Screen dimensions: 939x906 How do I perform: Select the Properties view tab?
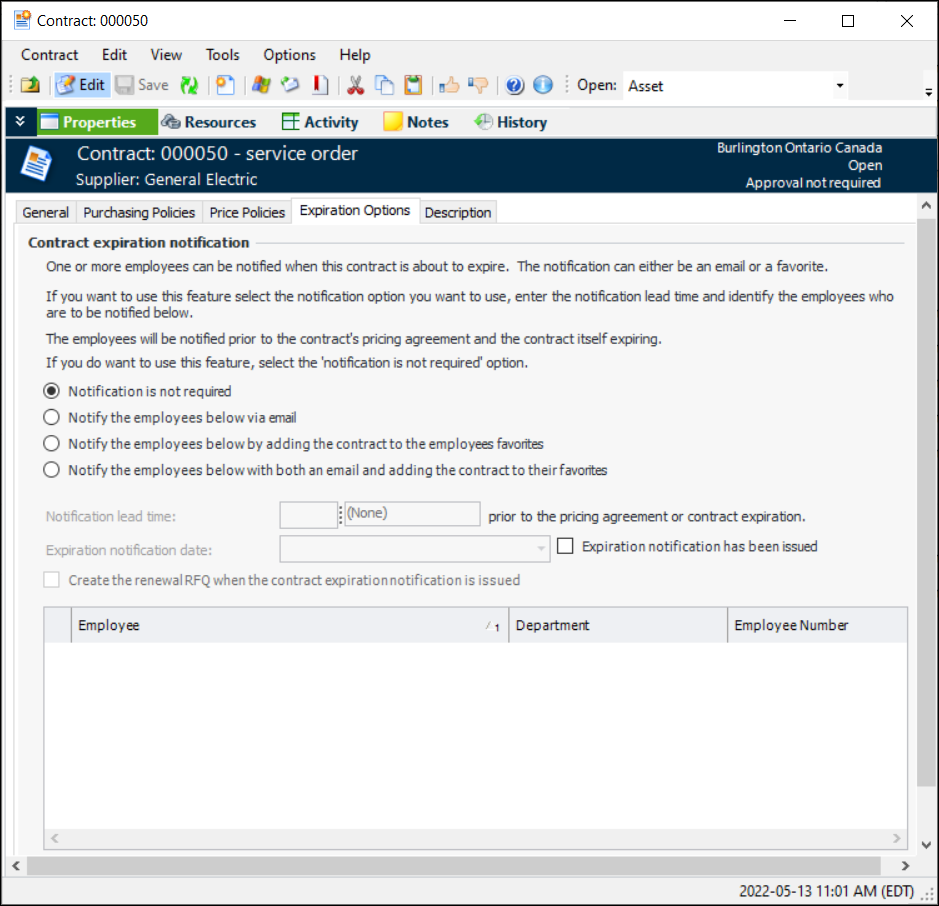tap(97, 122)
